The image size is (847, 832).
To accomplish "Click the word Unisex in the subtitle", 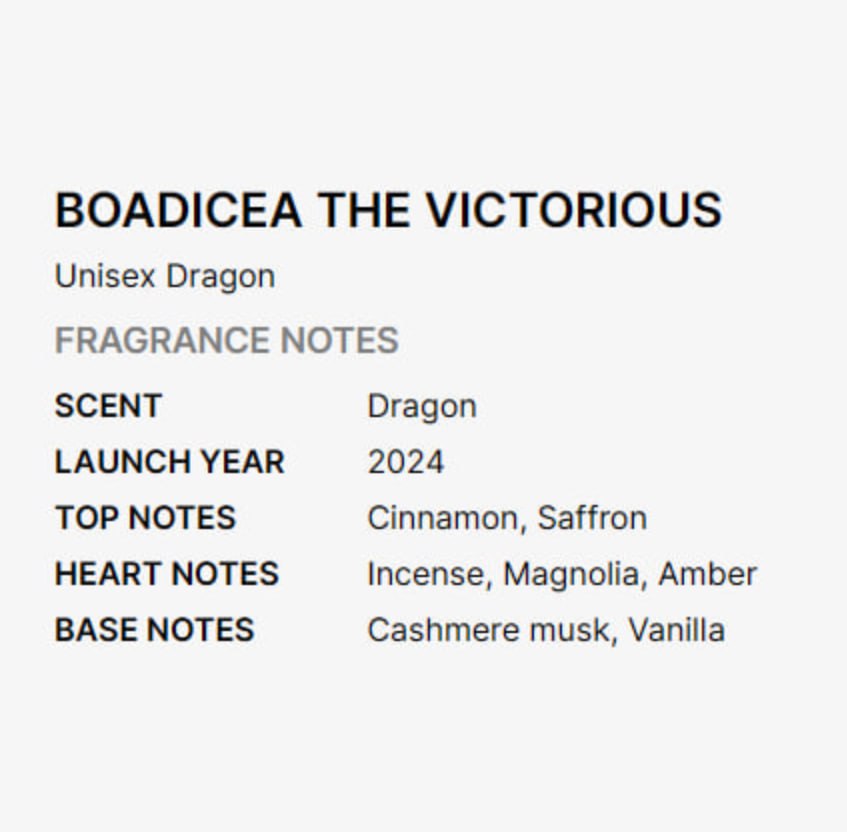I will [106, 276].
